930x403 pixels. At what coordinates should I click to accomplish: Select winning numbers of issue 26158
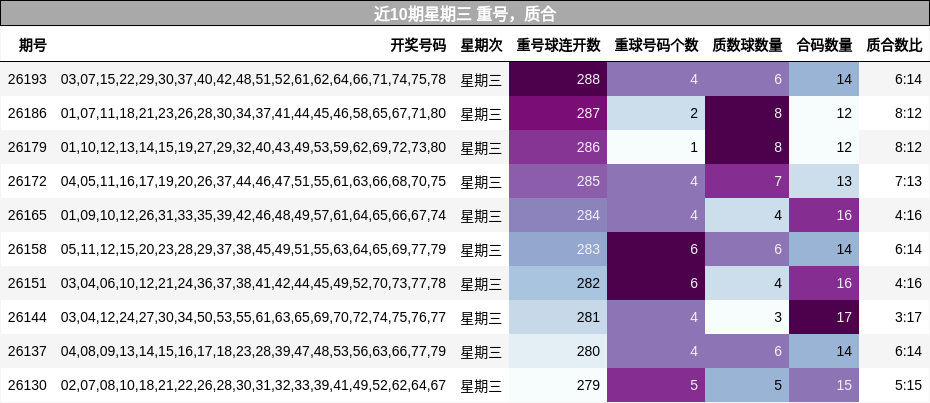(x=253, y=249)
